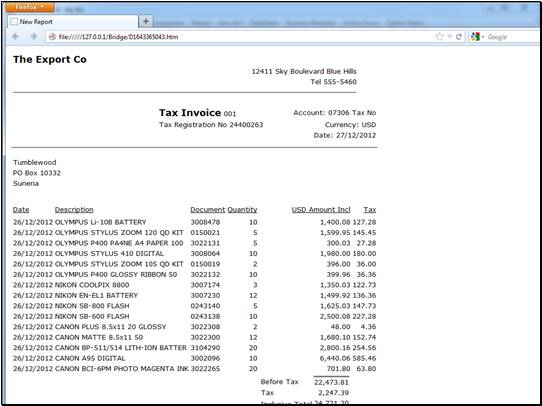Screen dimensions: 542x406
Task: Click OLYMPUS STYLUS 410 DIGITAL description
Action: 109,254
